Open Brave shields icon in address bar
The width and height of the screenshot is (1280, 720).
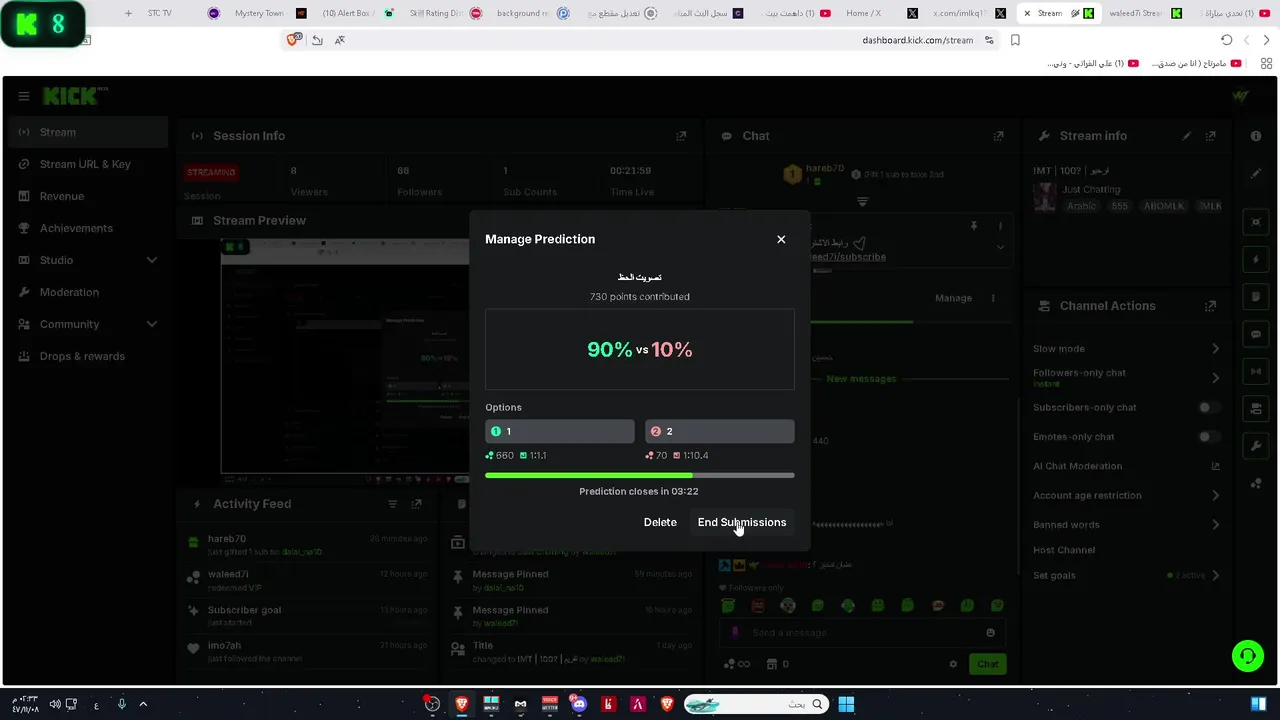pos(293,40)
